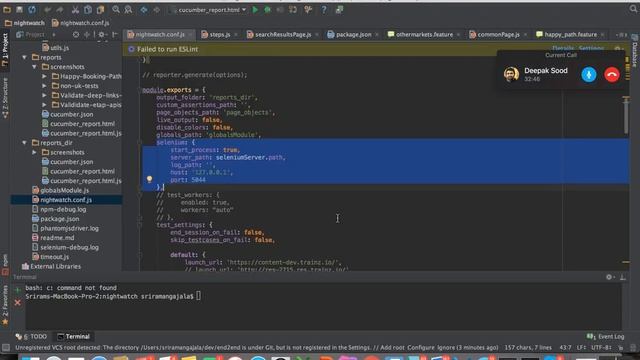Collapse the reports_dir folder
This screenshot has width=640, height=360.
tap(24, 143)
